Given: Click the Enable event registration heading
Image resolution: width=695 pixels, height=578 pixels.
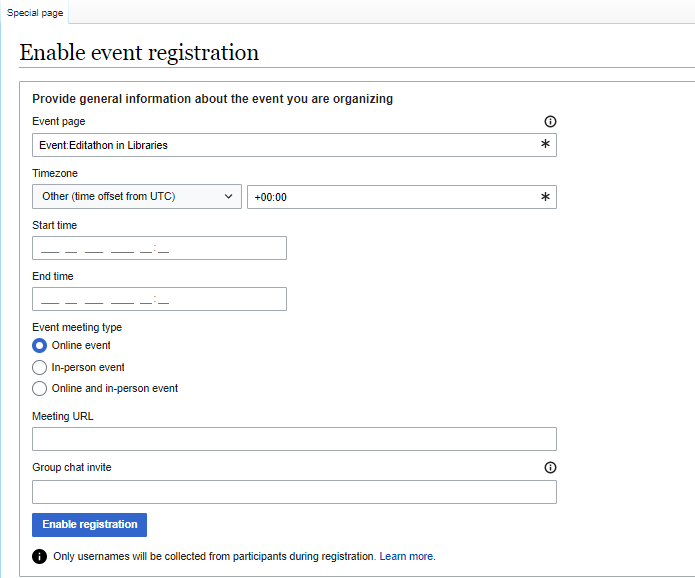Looking at the screenshot, I should (x=139, y=53).
